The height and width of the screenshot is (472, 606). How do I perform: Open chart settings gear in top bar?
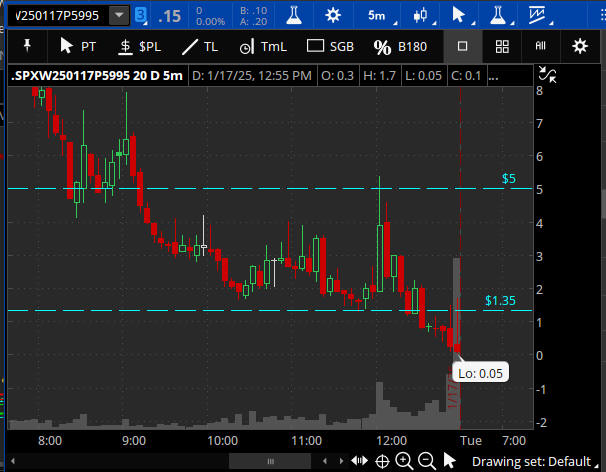pos(333,16)
